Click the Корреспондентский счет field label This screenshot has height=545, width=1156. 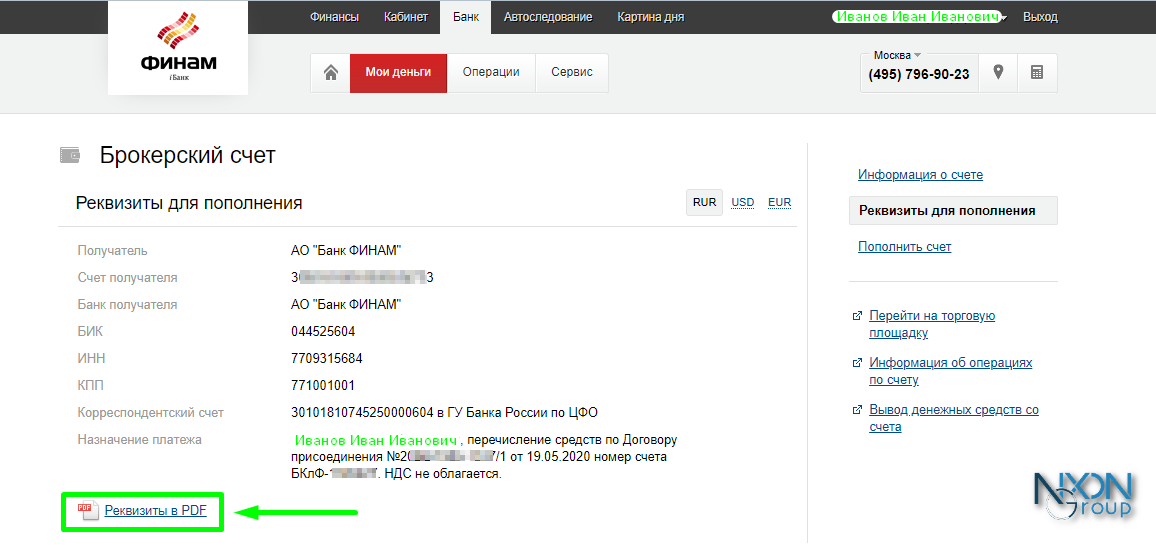click(x=150, y=412)
